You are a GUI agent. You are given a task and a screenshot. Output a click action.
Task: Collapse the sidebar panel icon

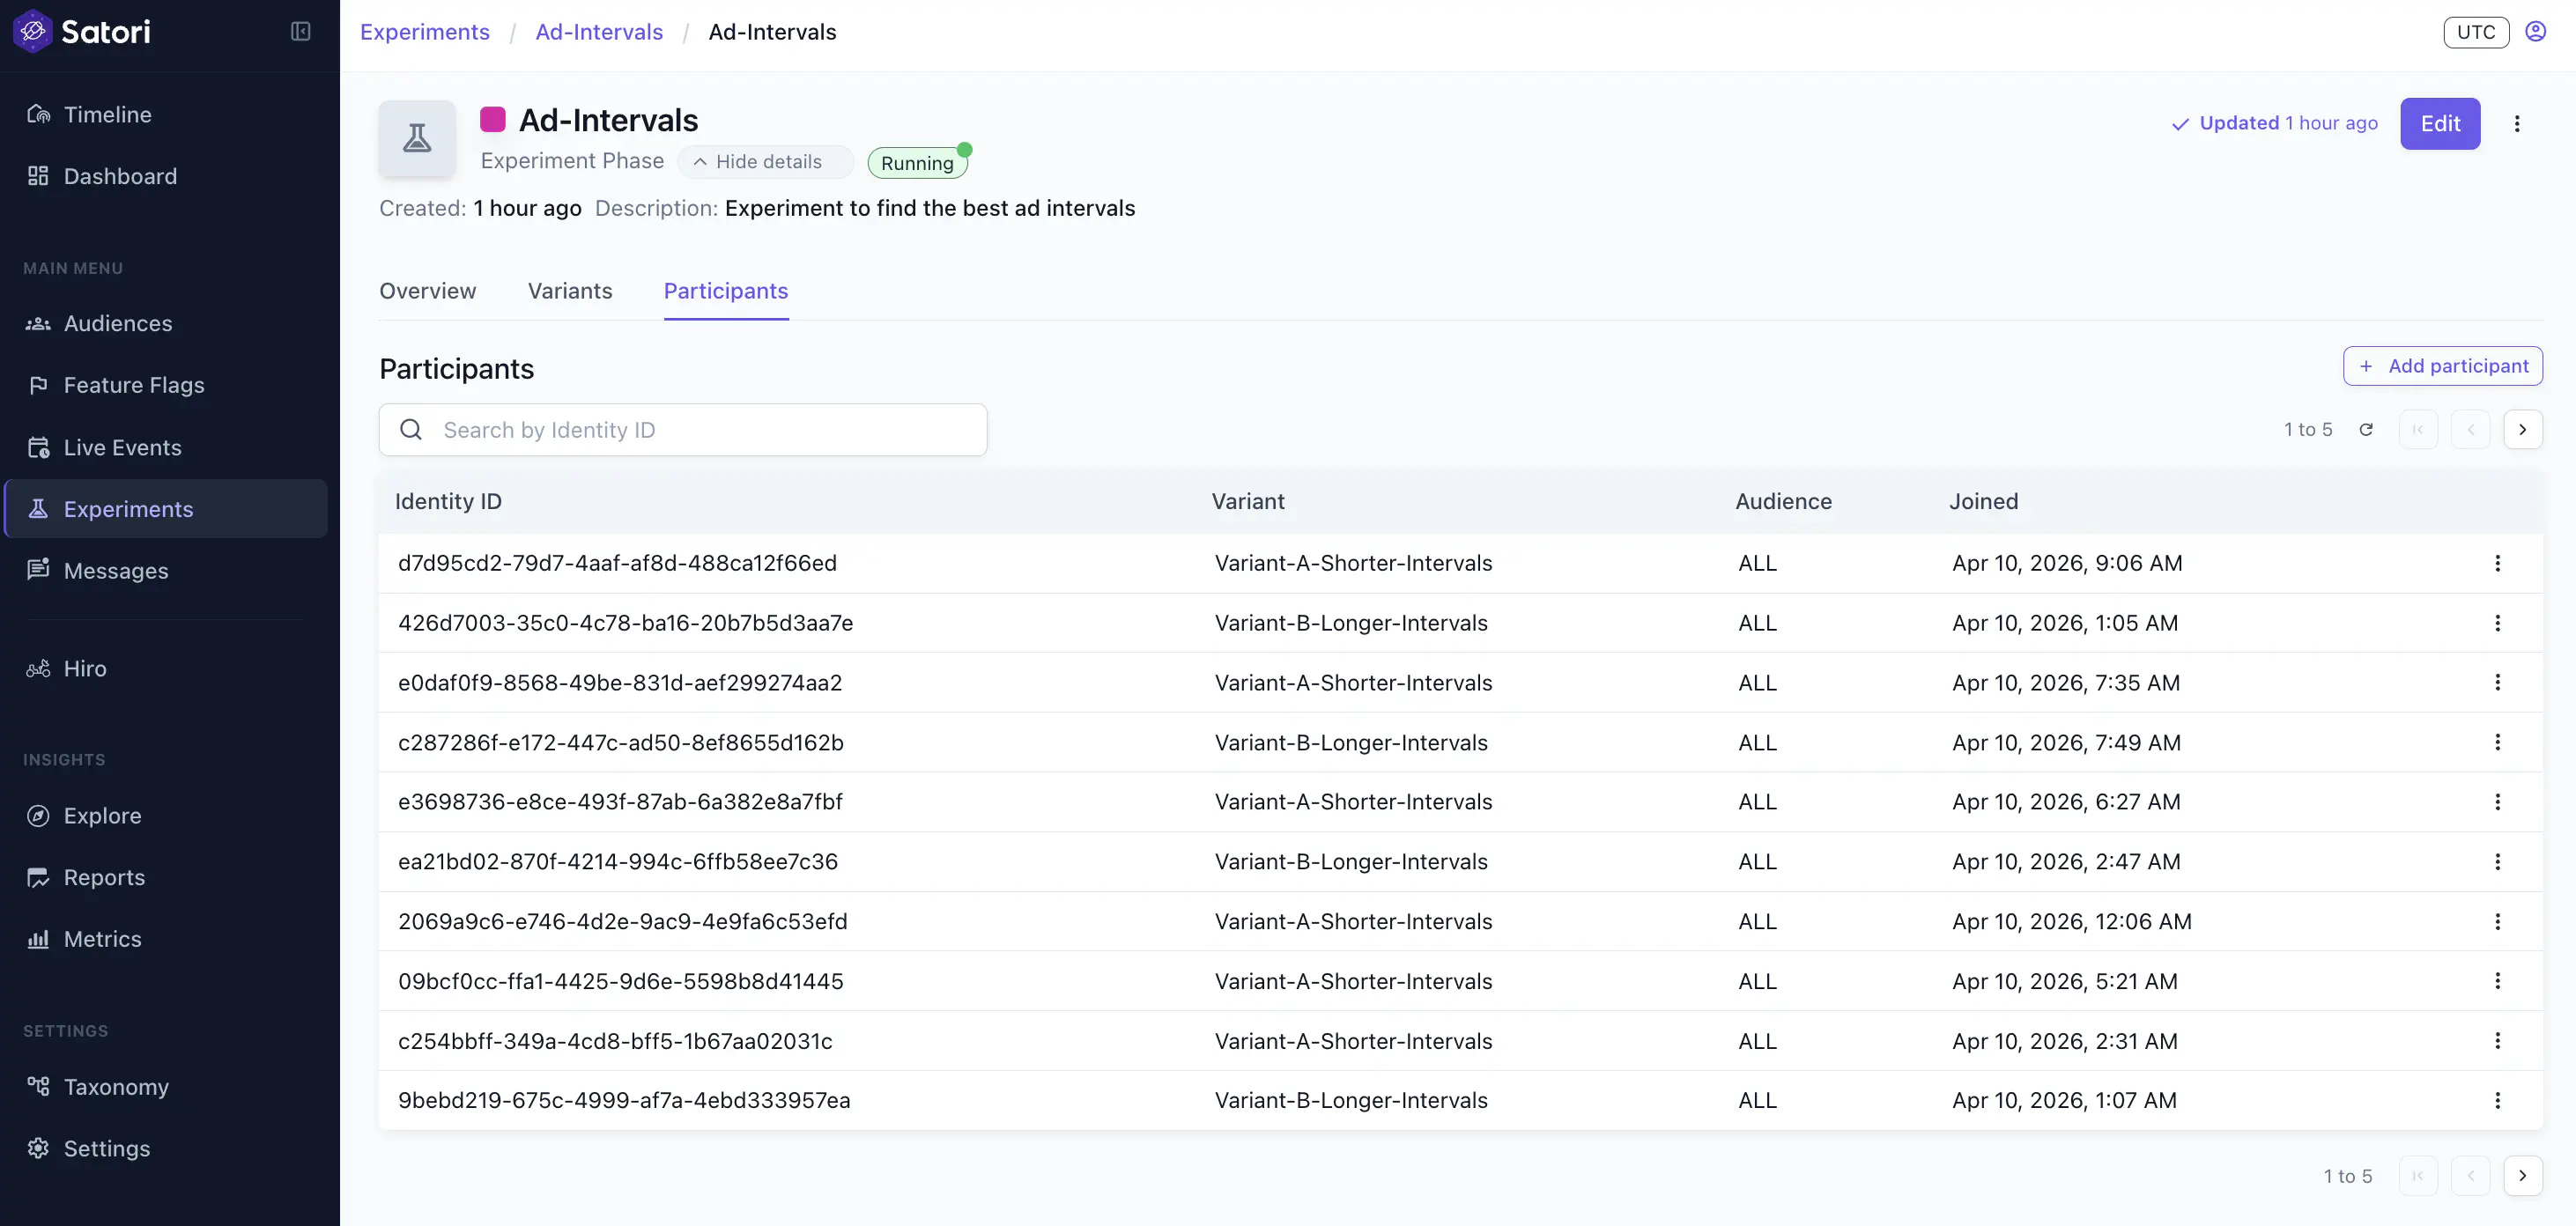(300, 32)
